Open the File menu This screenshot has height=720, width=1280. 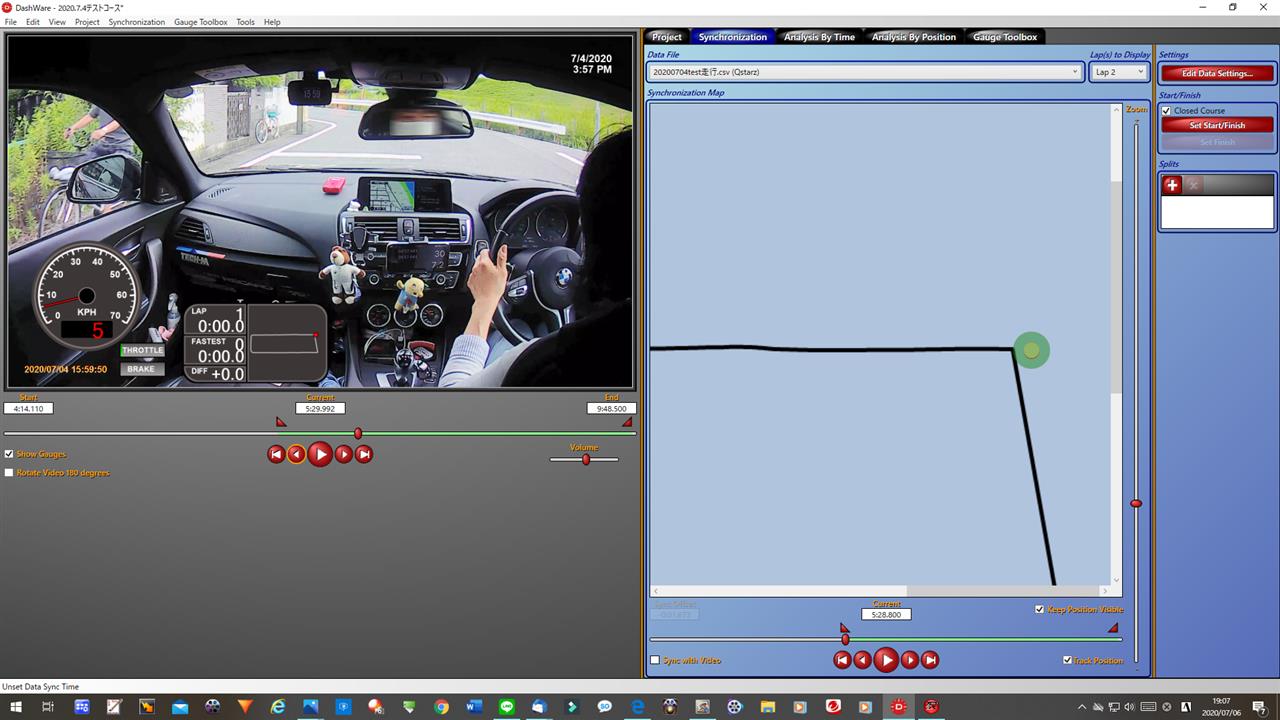(x=11, y=22)
